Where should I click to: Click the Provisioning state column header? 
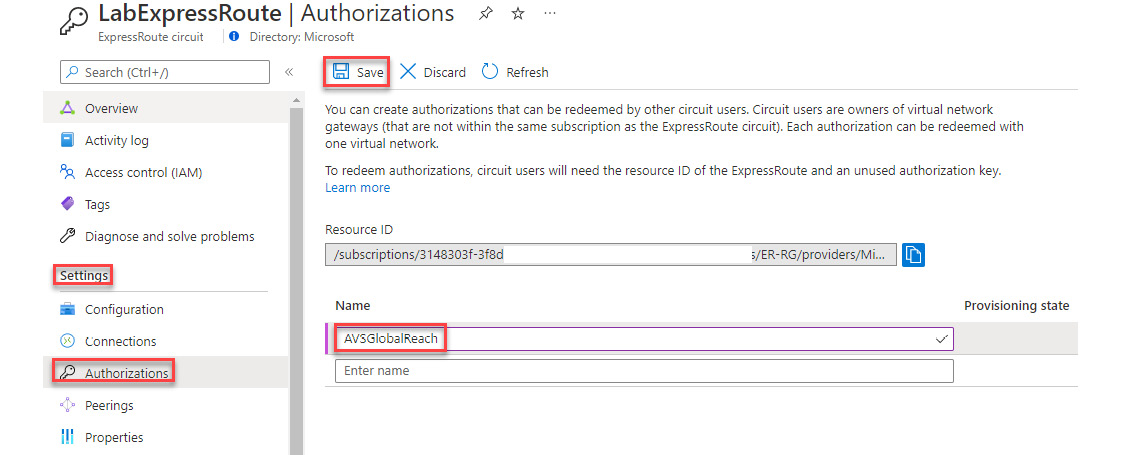[x=1017, y=305]
